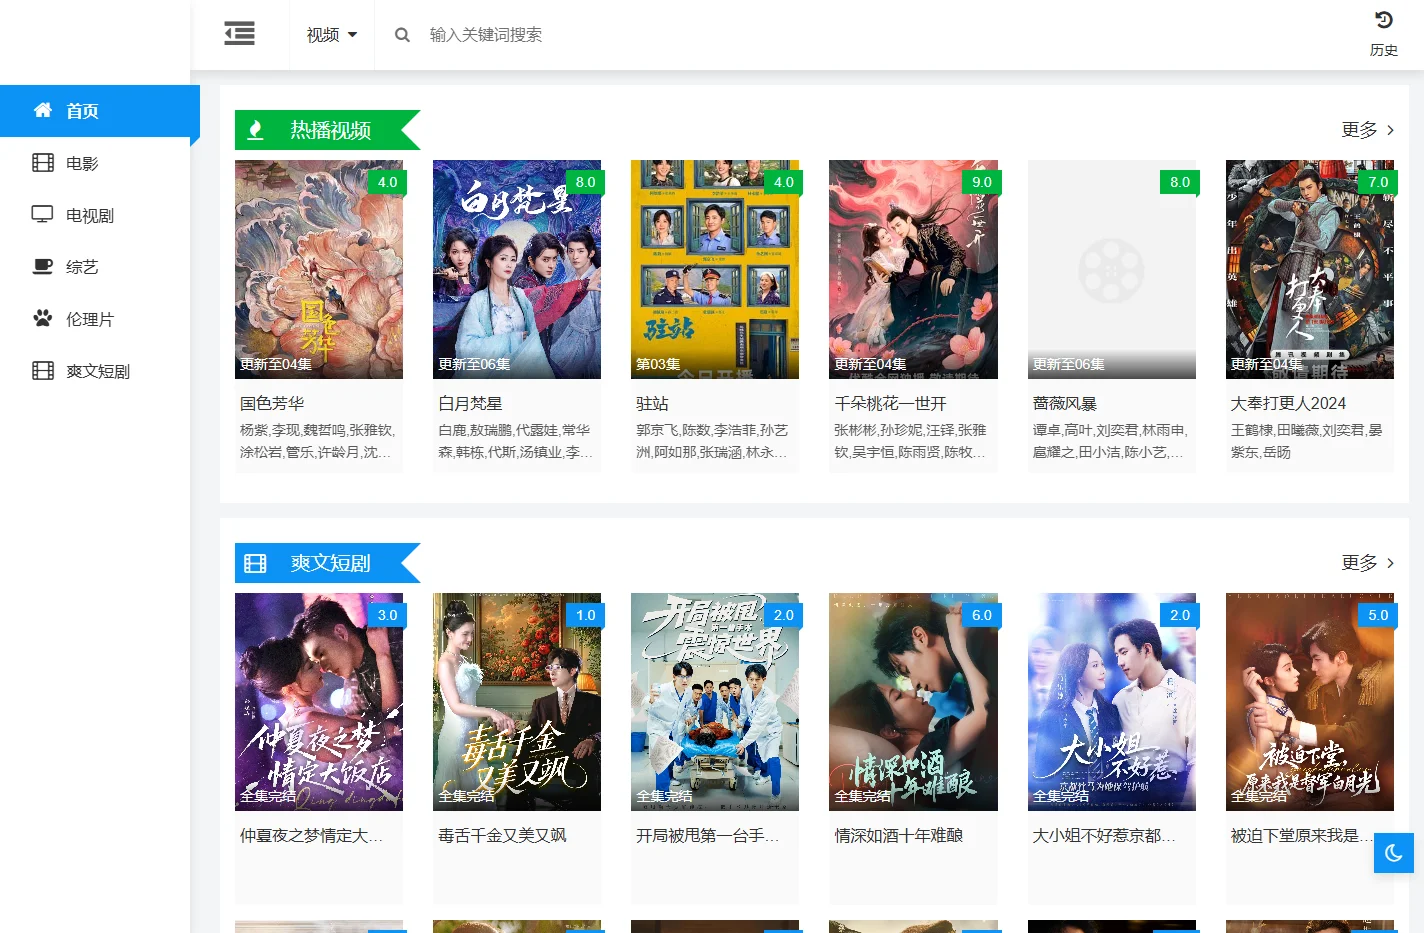The height and width of the screenshot is (933, 1424).
Task: Open the 开局被甩 drama poster
Action: click(x=715, y=702)
